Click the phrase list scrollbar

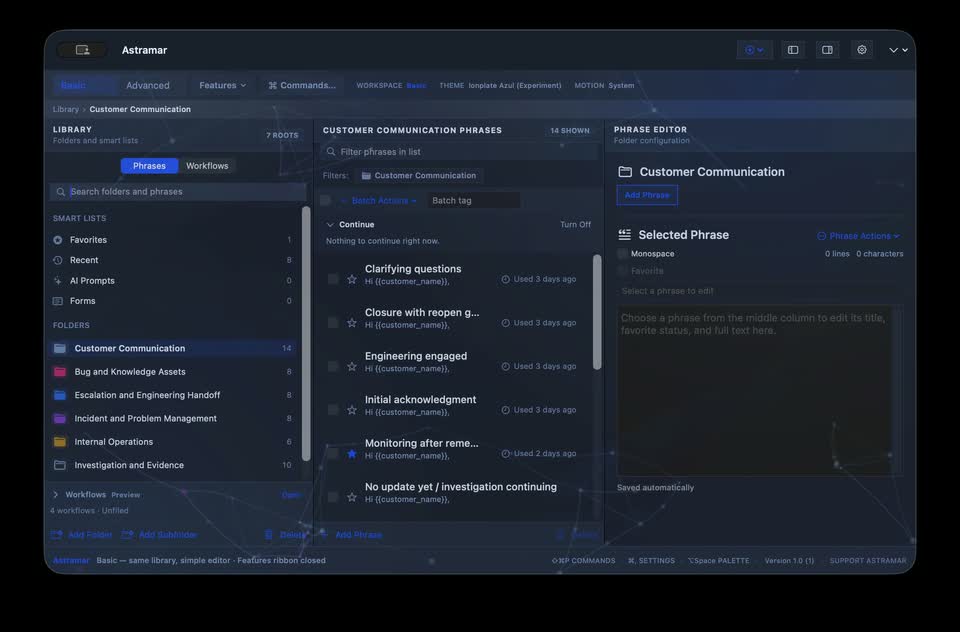597,312
